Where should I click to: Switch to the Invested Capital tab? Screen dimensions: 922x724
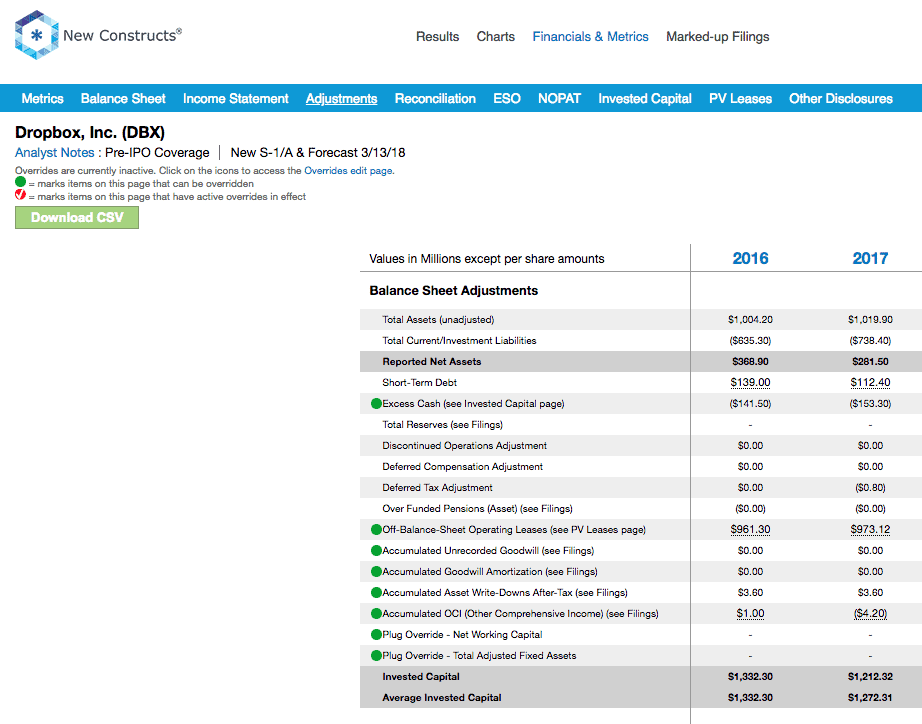[x=645, y=98]
